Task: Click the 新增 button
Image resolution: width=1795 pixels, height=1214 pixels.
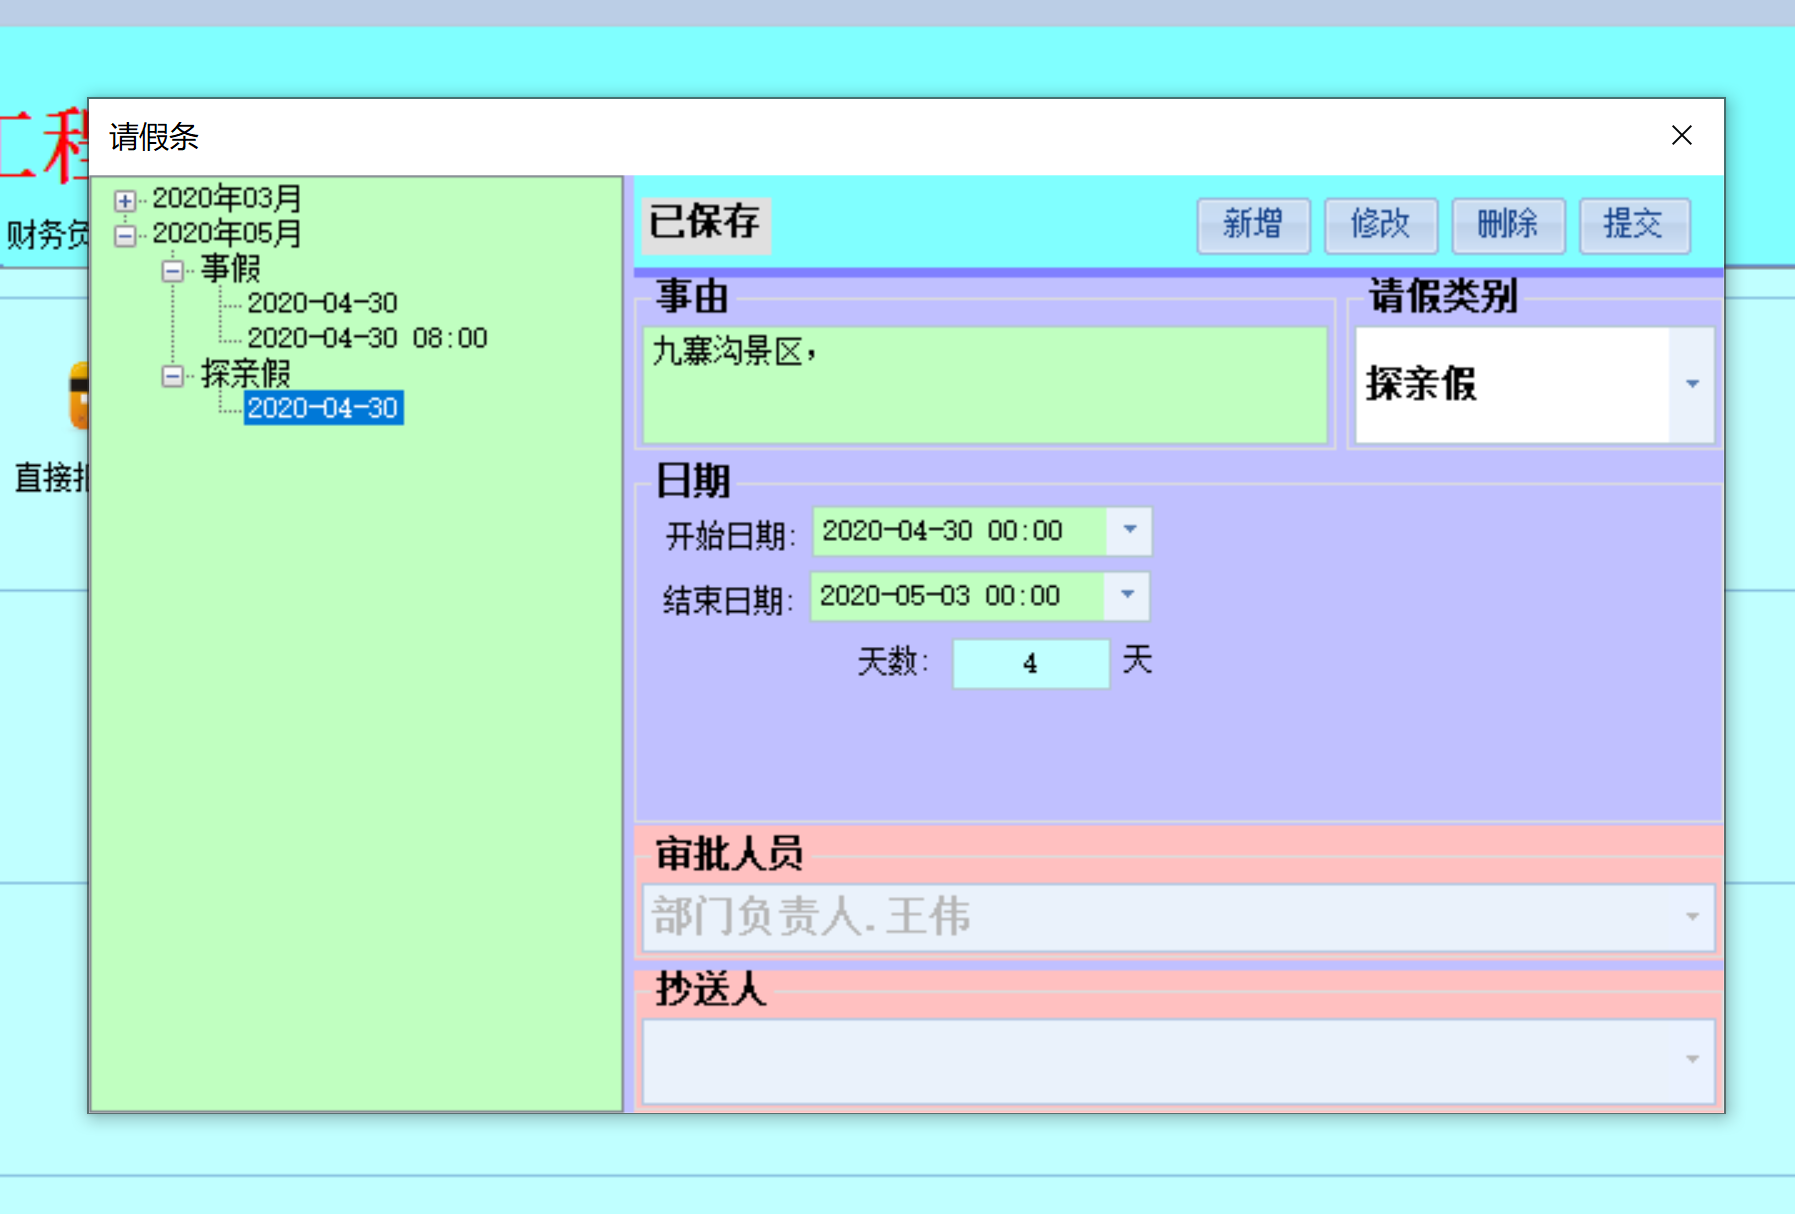Action: pos(1253,225)
